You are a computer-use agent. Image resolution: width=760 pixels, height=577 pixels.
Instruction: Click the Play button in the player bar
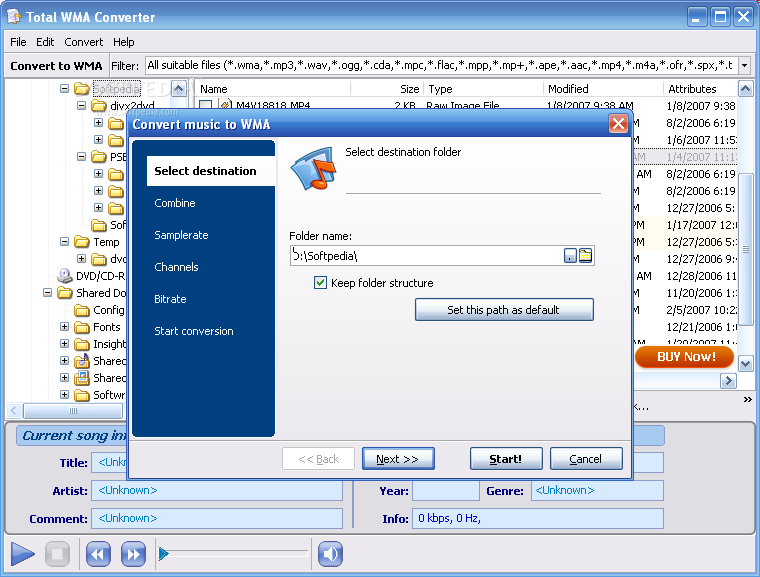[x=22, y=554]
